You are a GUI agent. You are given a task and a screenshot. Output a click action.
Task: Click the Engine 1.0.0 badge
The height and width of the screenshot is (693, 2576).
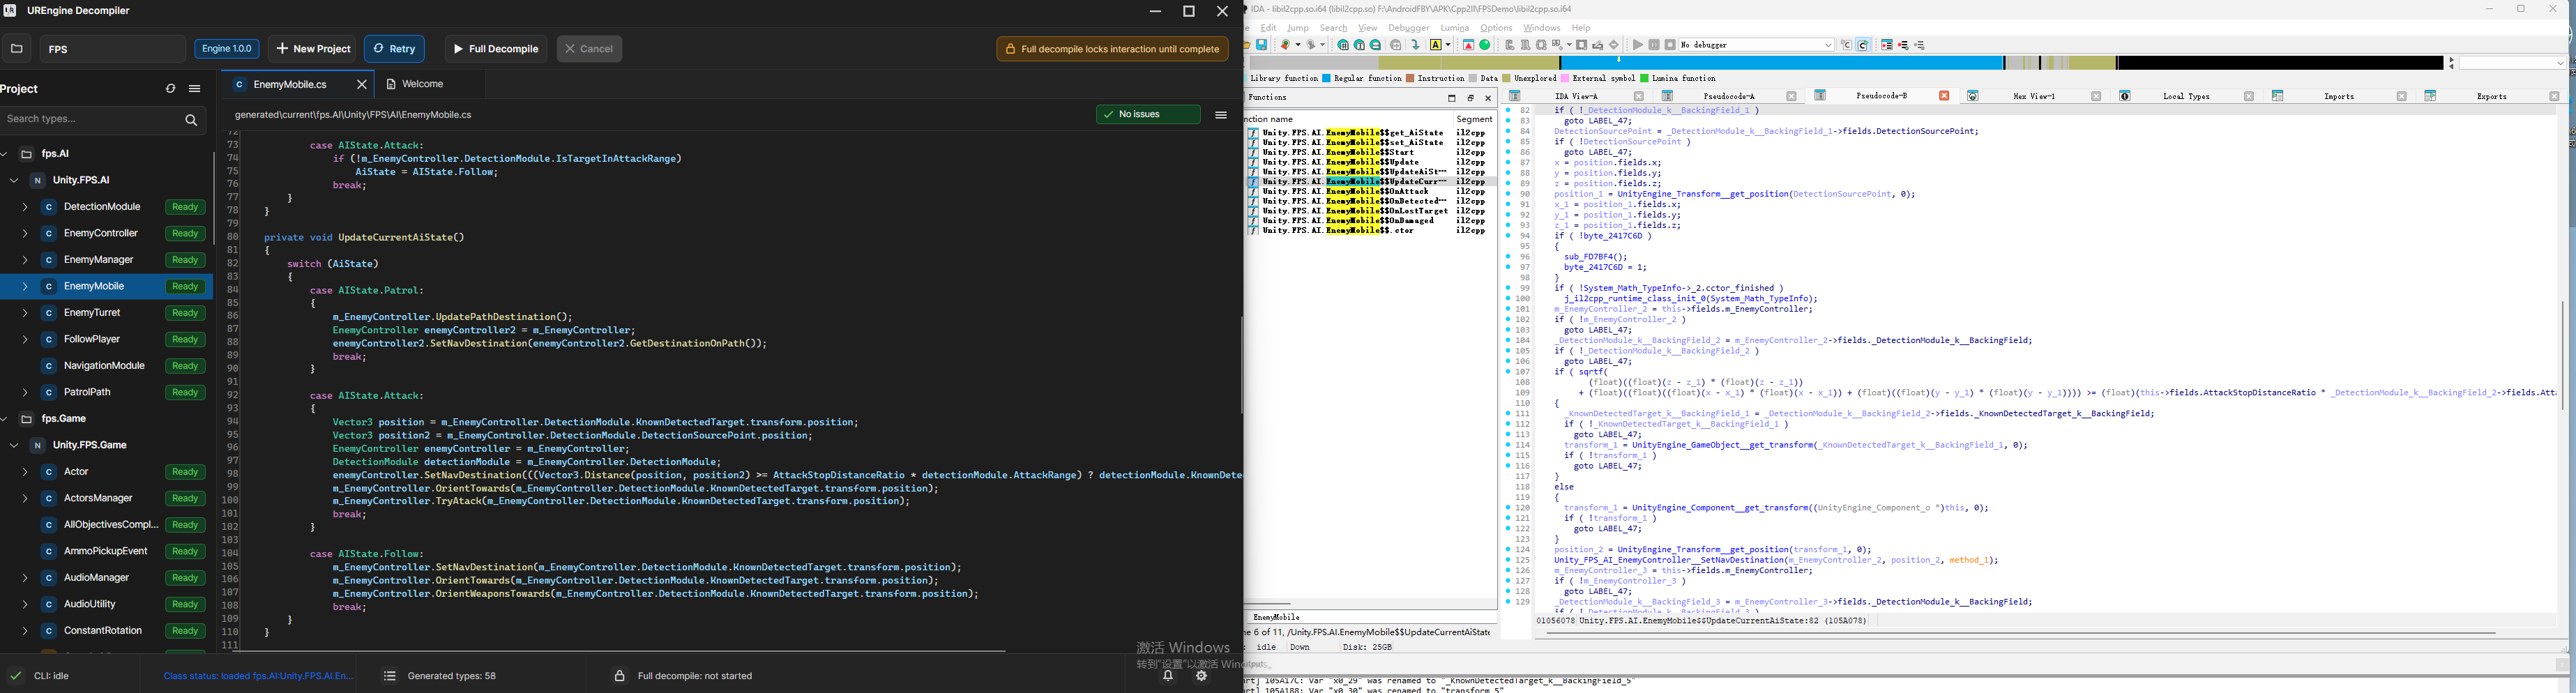(227, 49)
